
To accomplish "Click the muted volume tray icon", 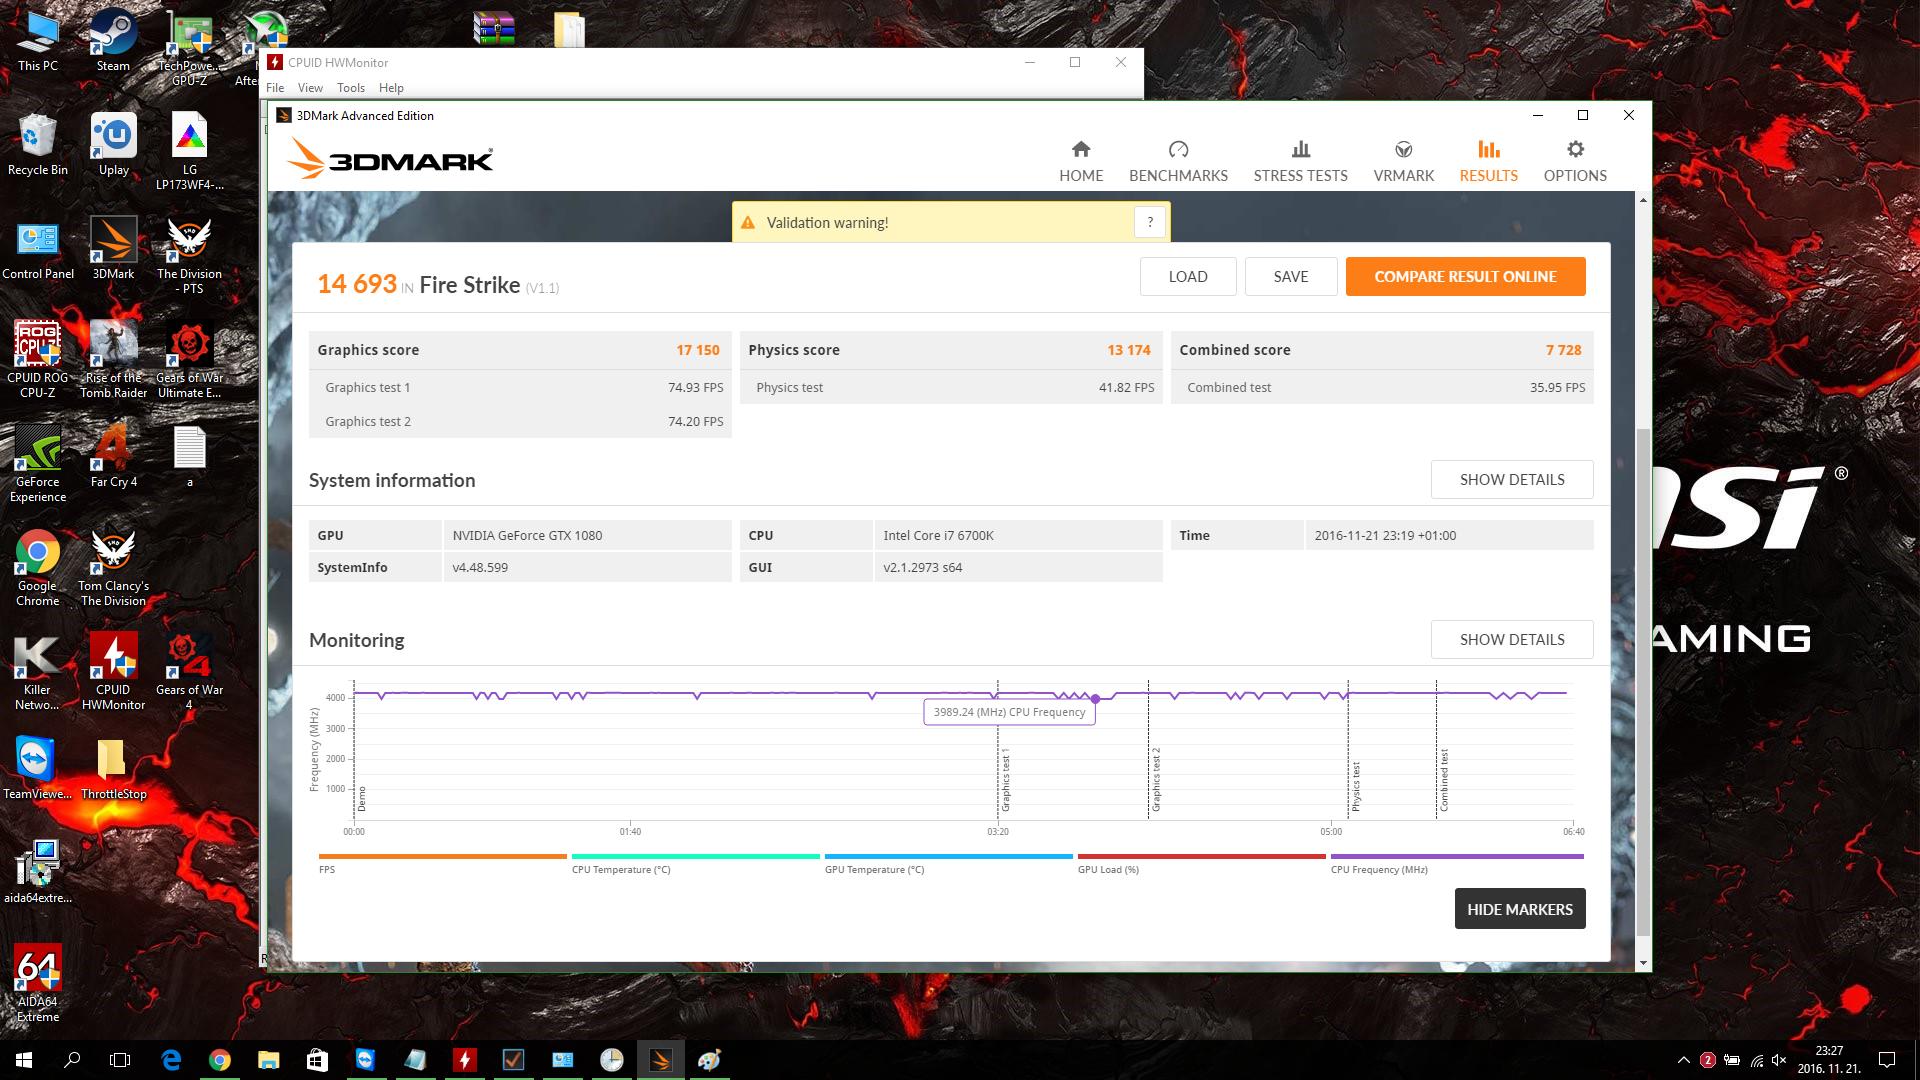I will coord(1779,1060).
